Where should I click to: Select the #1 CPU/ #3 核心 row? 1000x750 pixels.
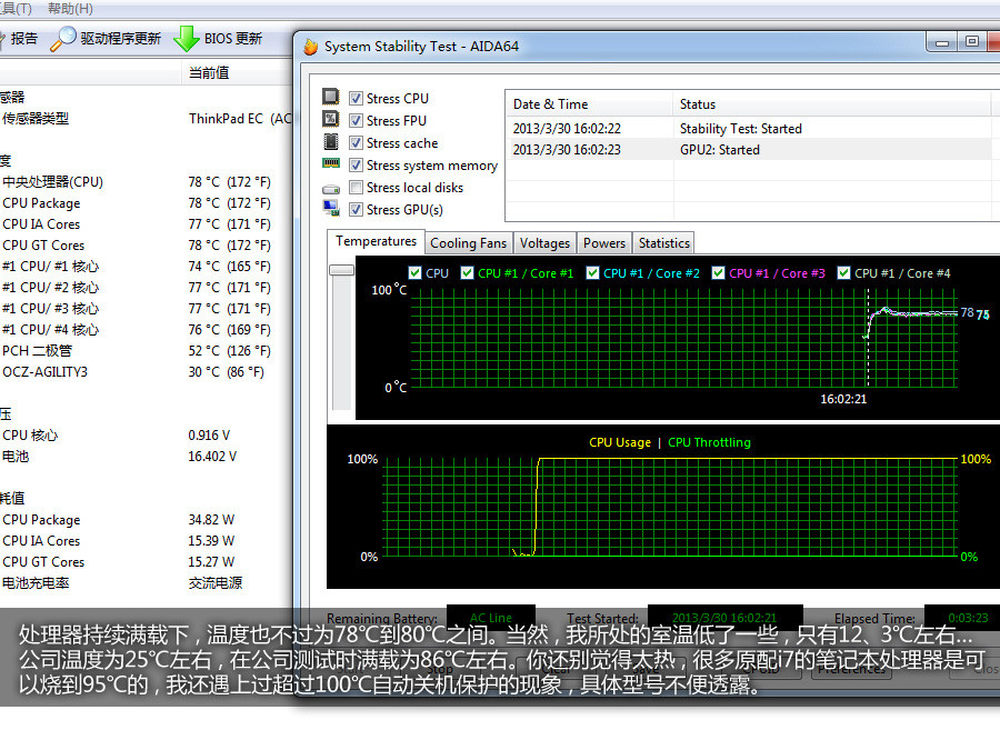[146, 308]
